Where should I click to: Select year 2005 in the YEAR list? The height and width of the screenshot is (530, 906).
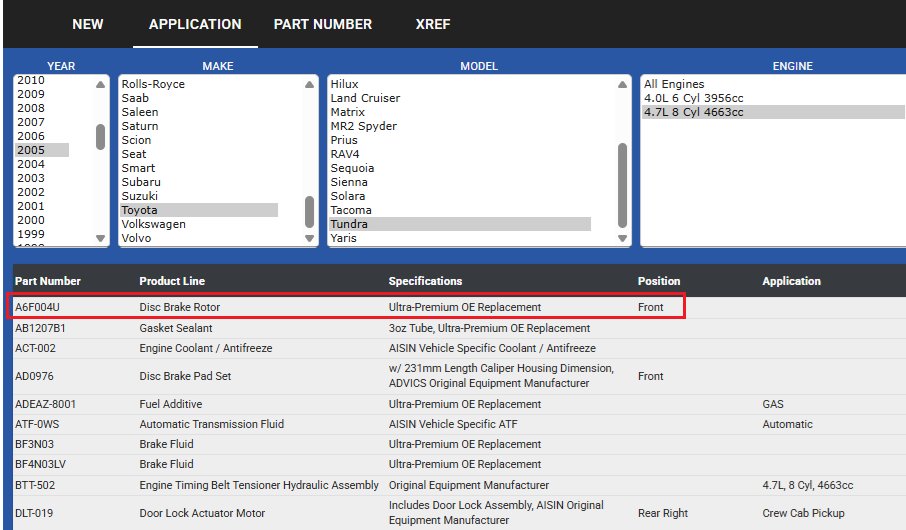coord(42,150)
